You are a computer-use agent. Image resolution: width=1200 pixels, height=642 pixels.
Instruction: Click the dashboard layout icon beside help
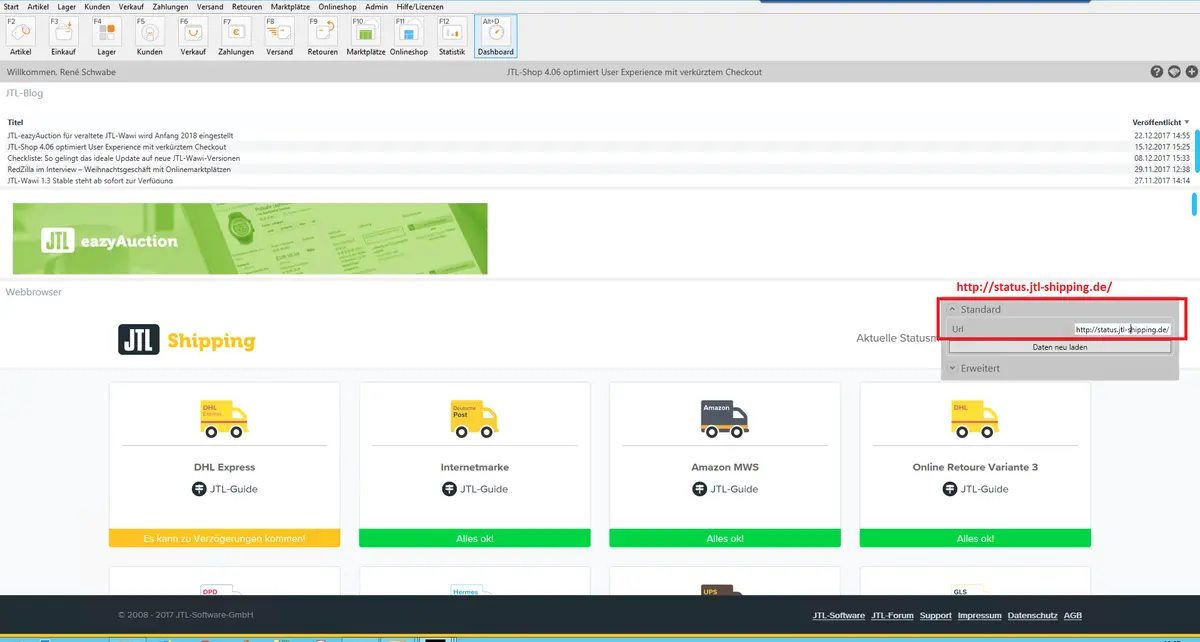[1174, 72]
